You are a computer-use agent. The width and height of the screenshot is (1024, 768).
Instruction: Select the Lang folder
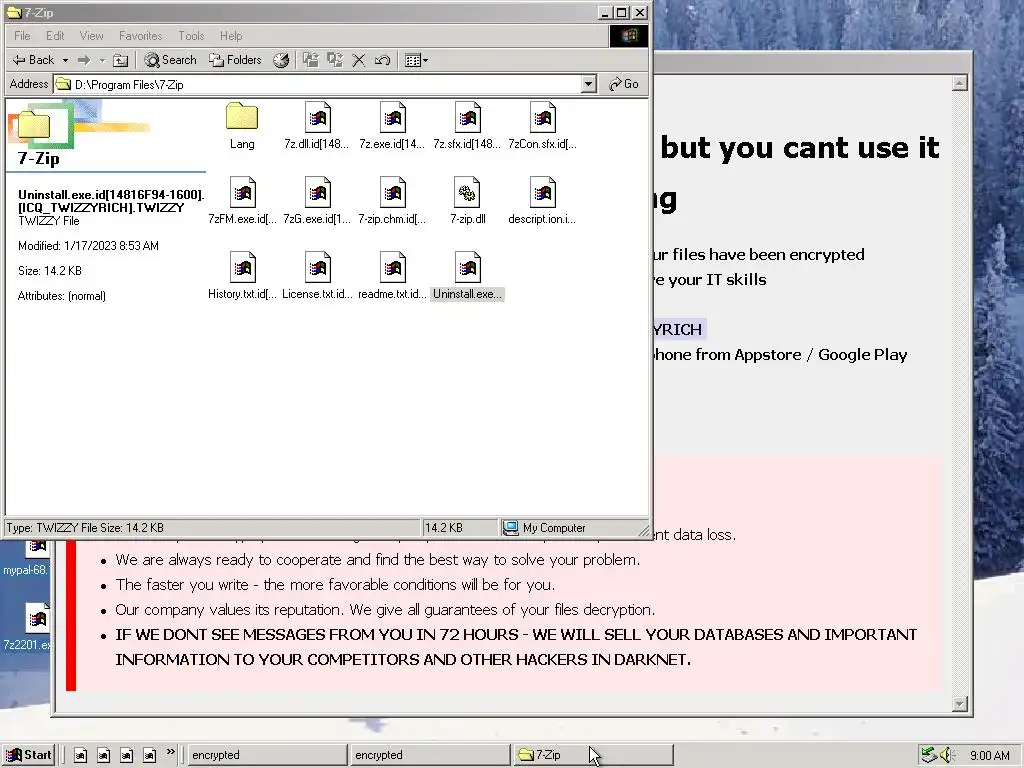tap(242, 126)
